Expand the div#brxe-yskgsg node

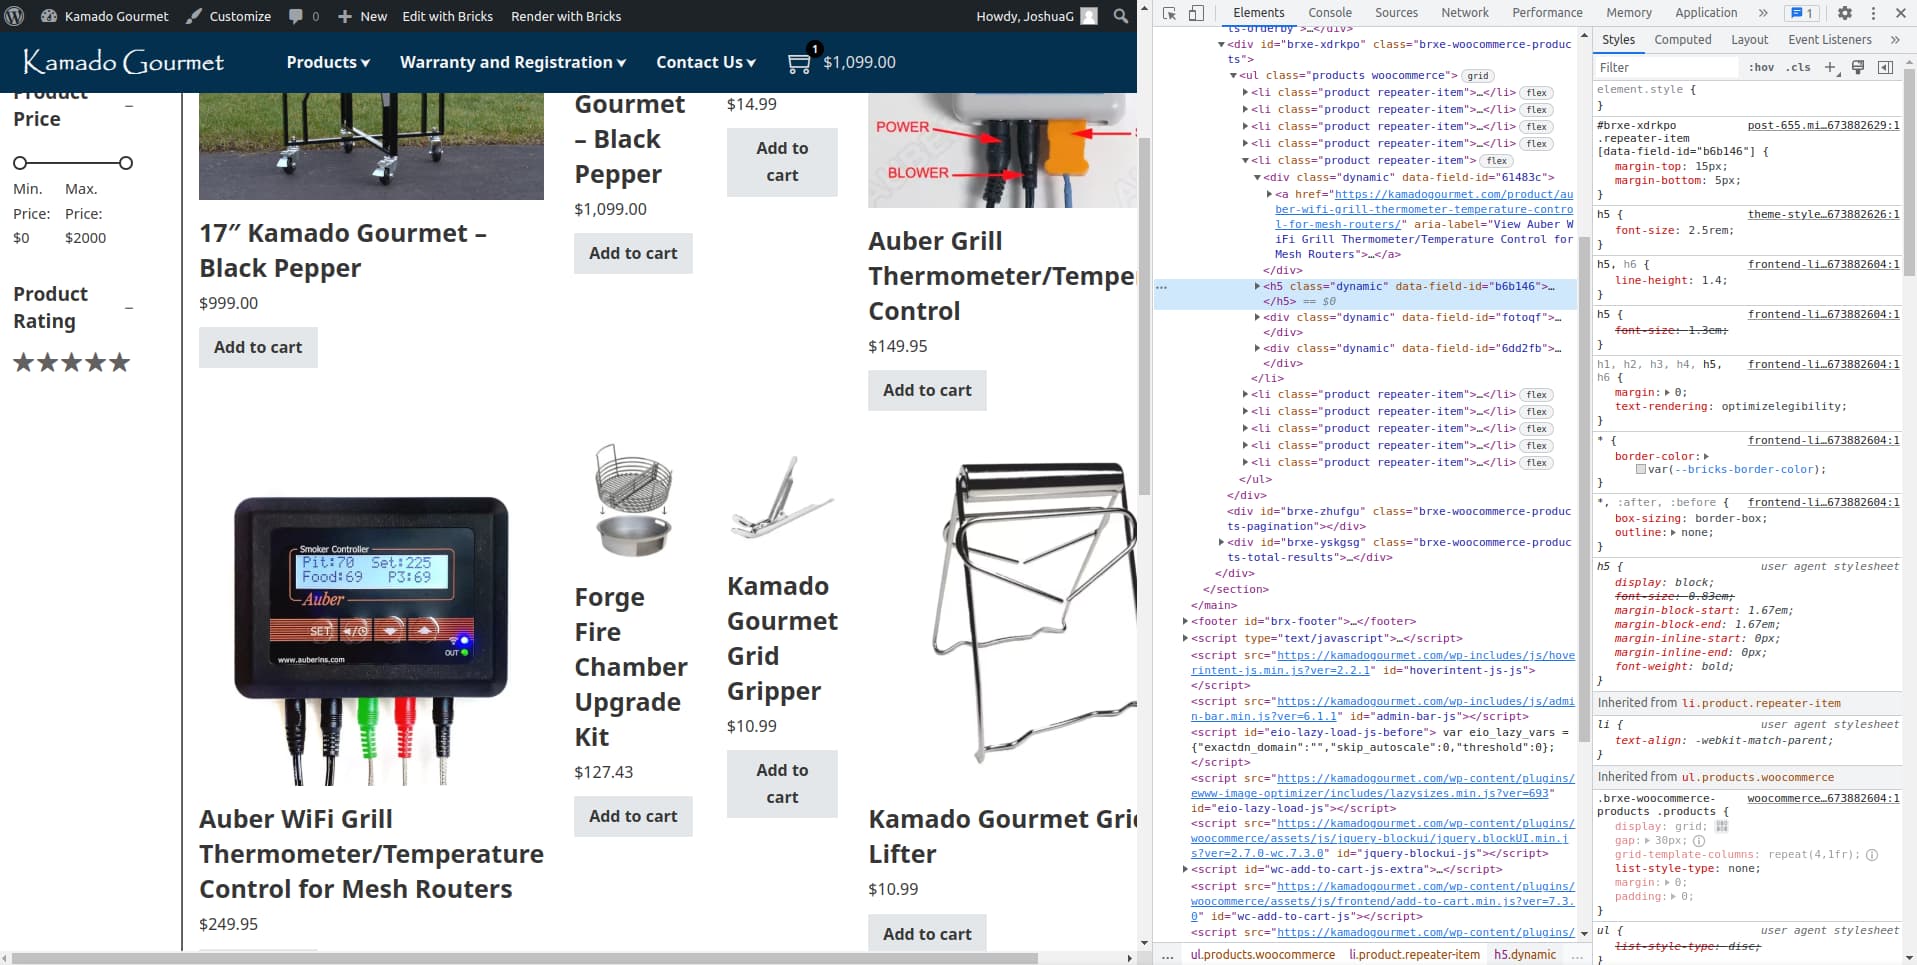pos(1221,543)
